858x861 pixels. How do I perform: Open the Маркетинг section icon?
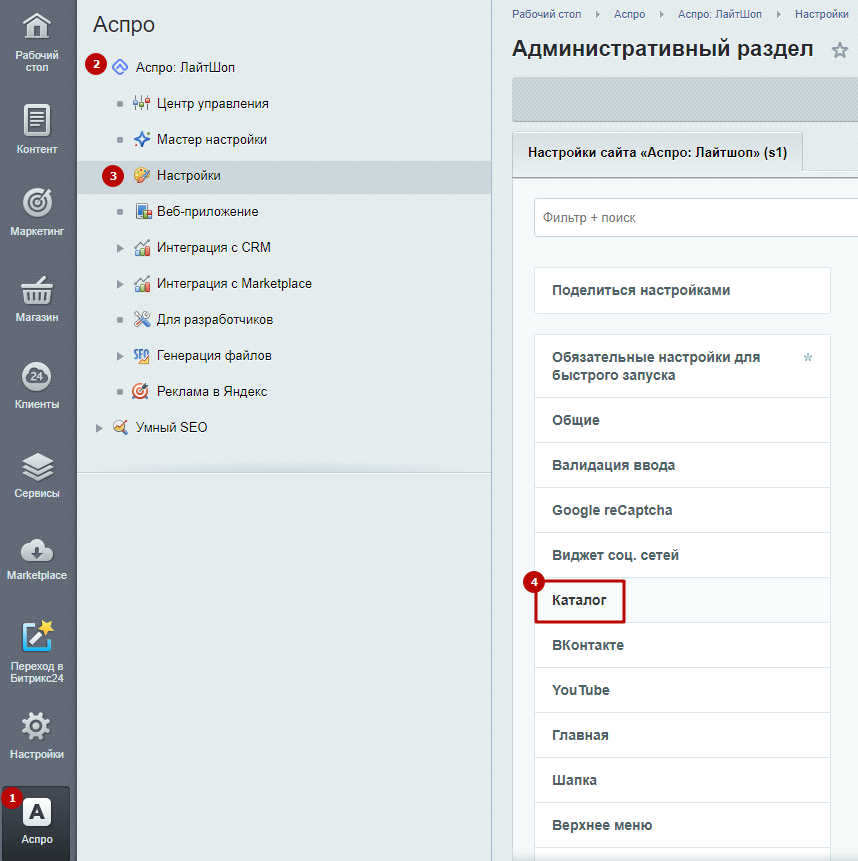(37, 203)
